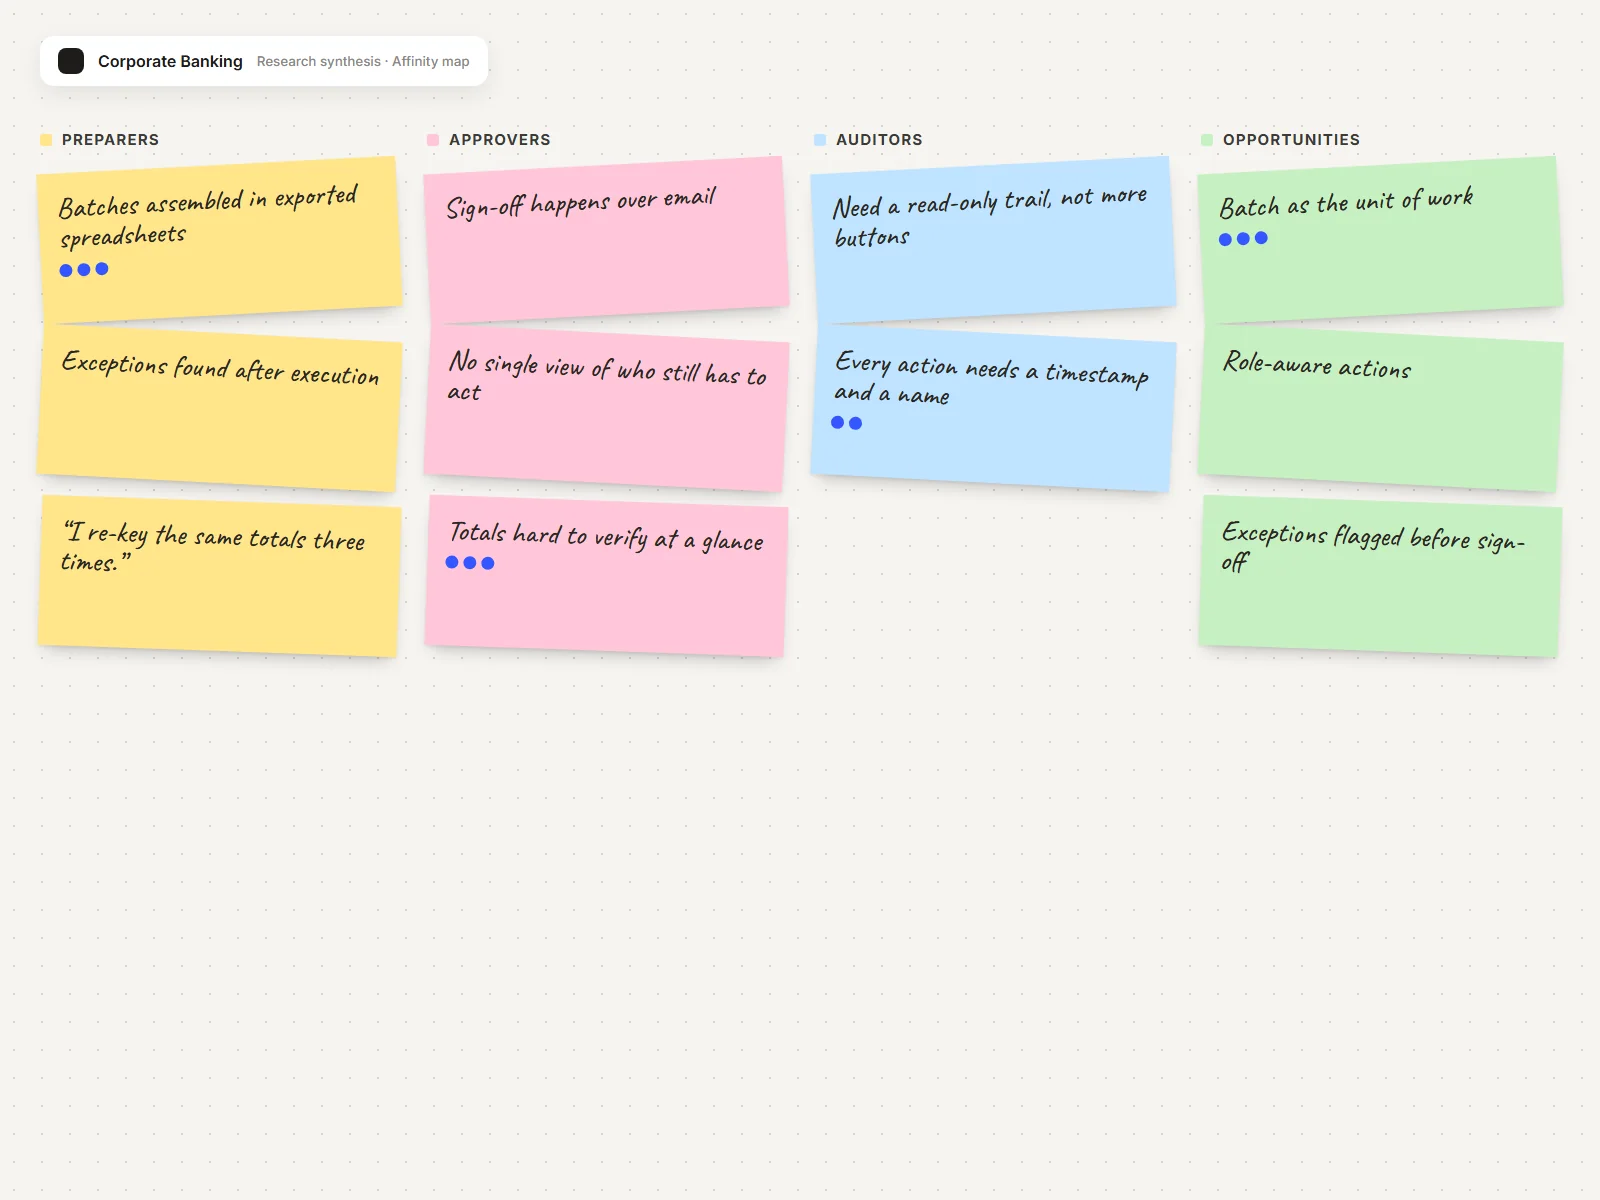
Task: Select the APPROVERS column header
Action: click(x=499, y=140)
